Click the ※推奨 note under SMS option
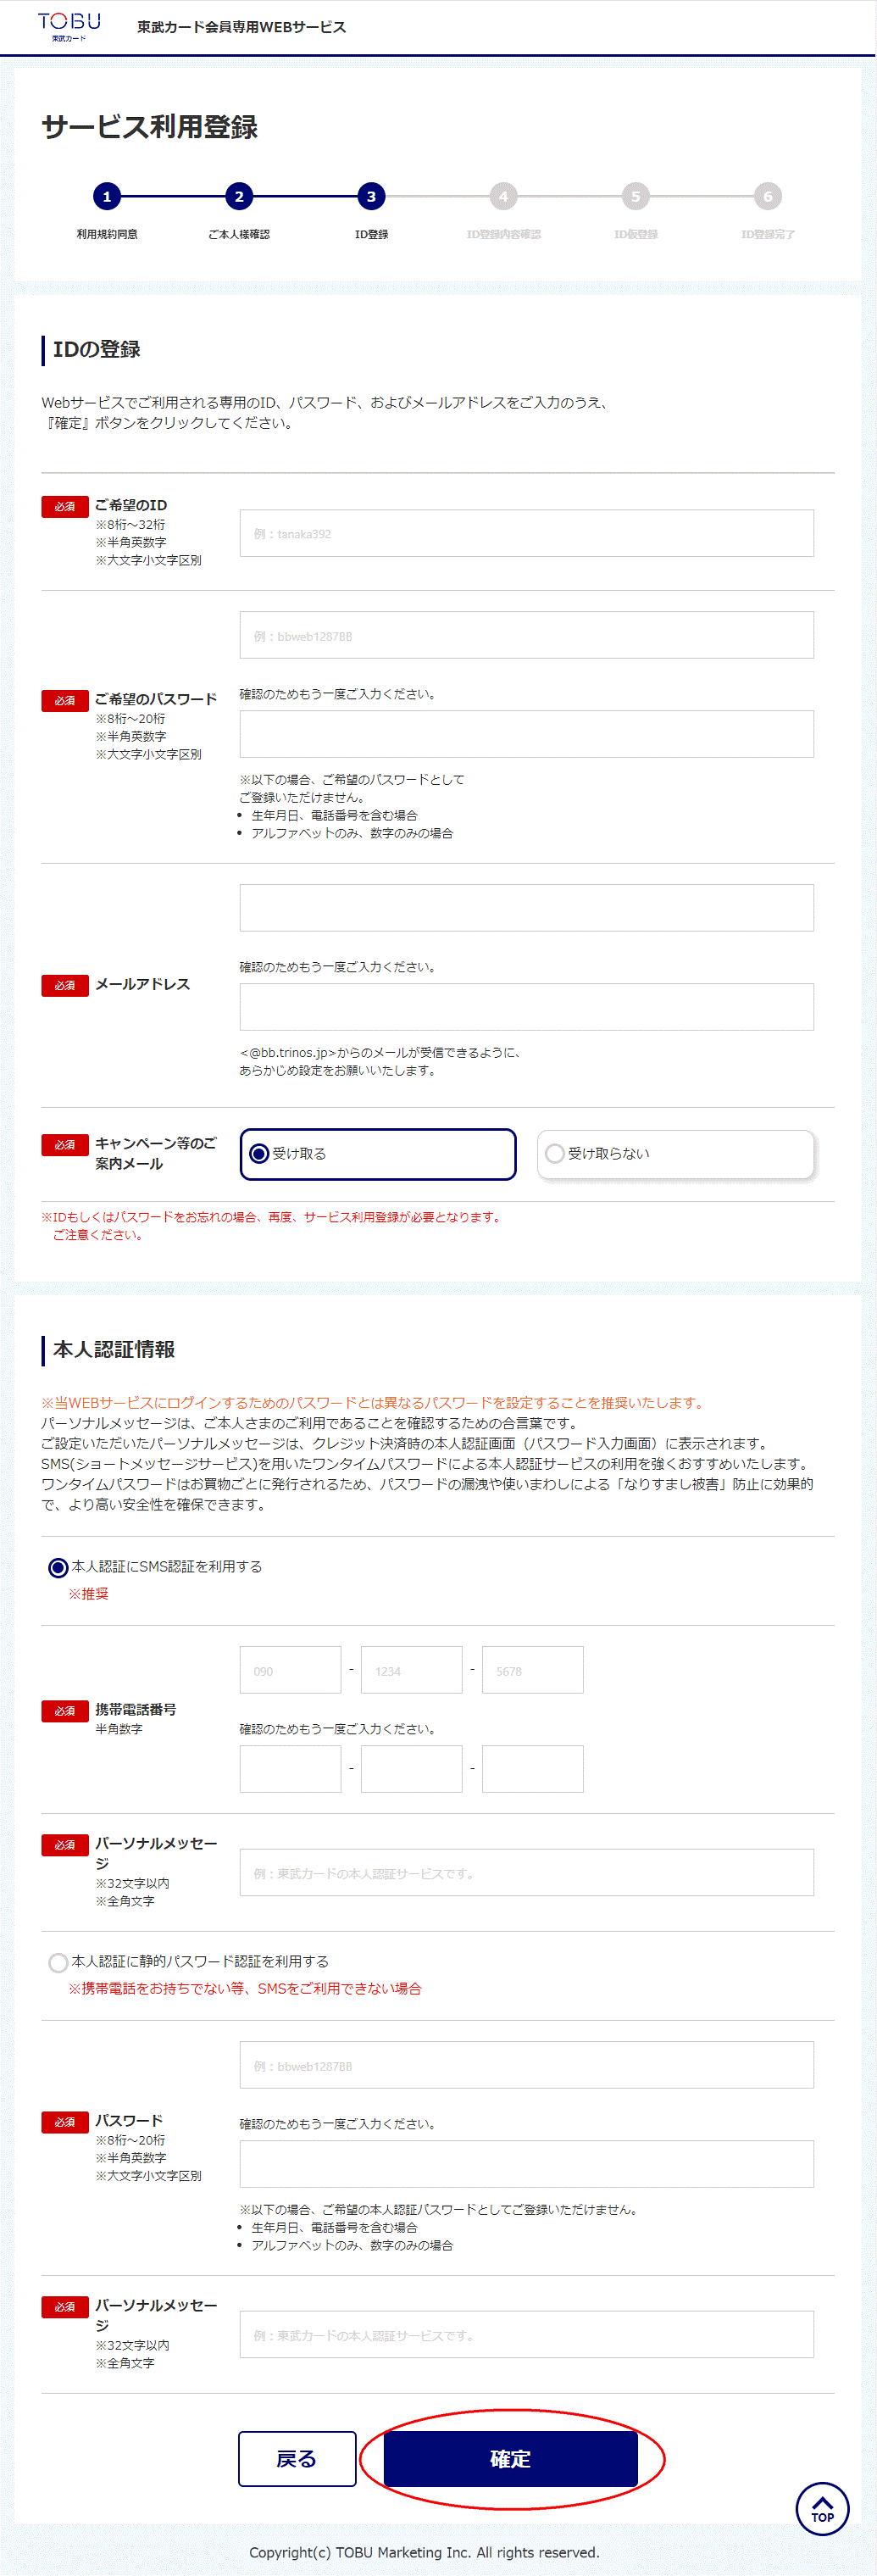 [88, 1593]
